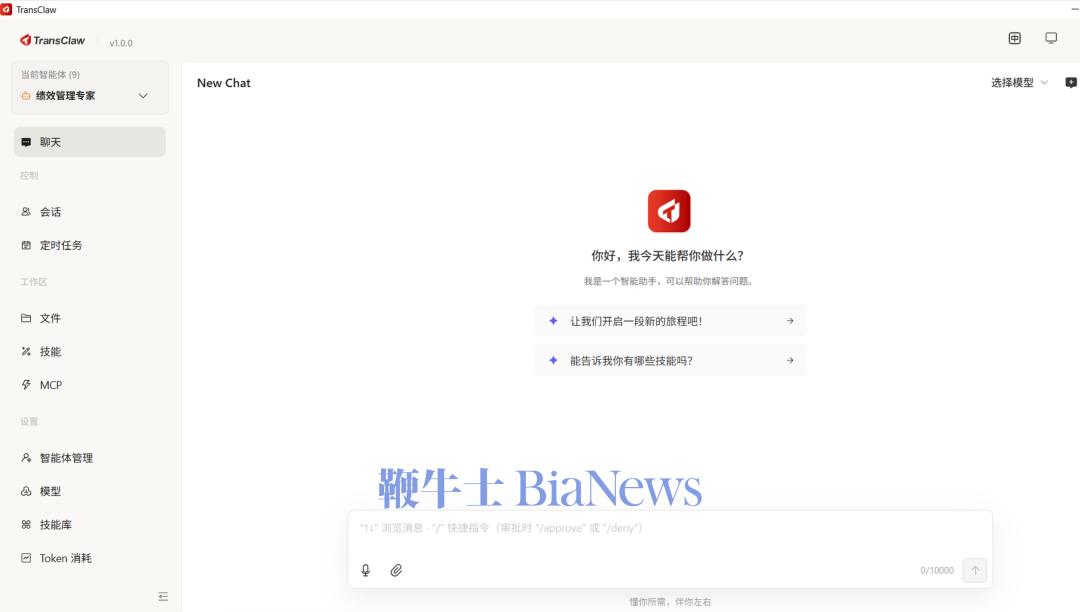Click the monitor display icon in the top bar
Screen dimensions: 1080x612
(1051, 38)
